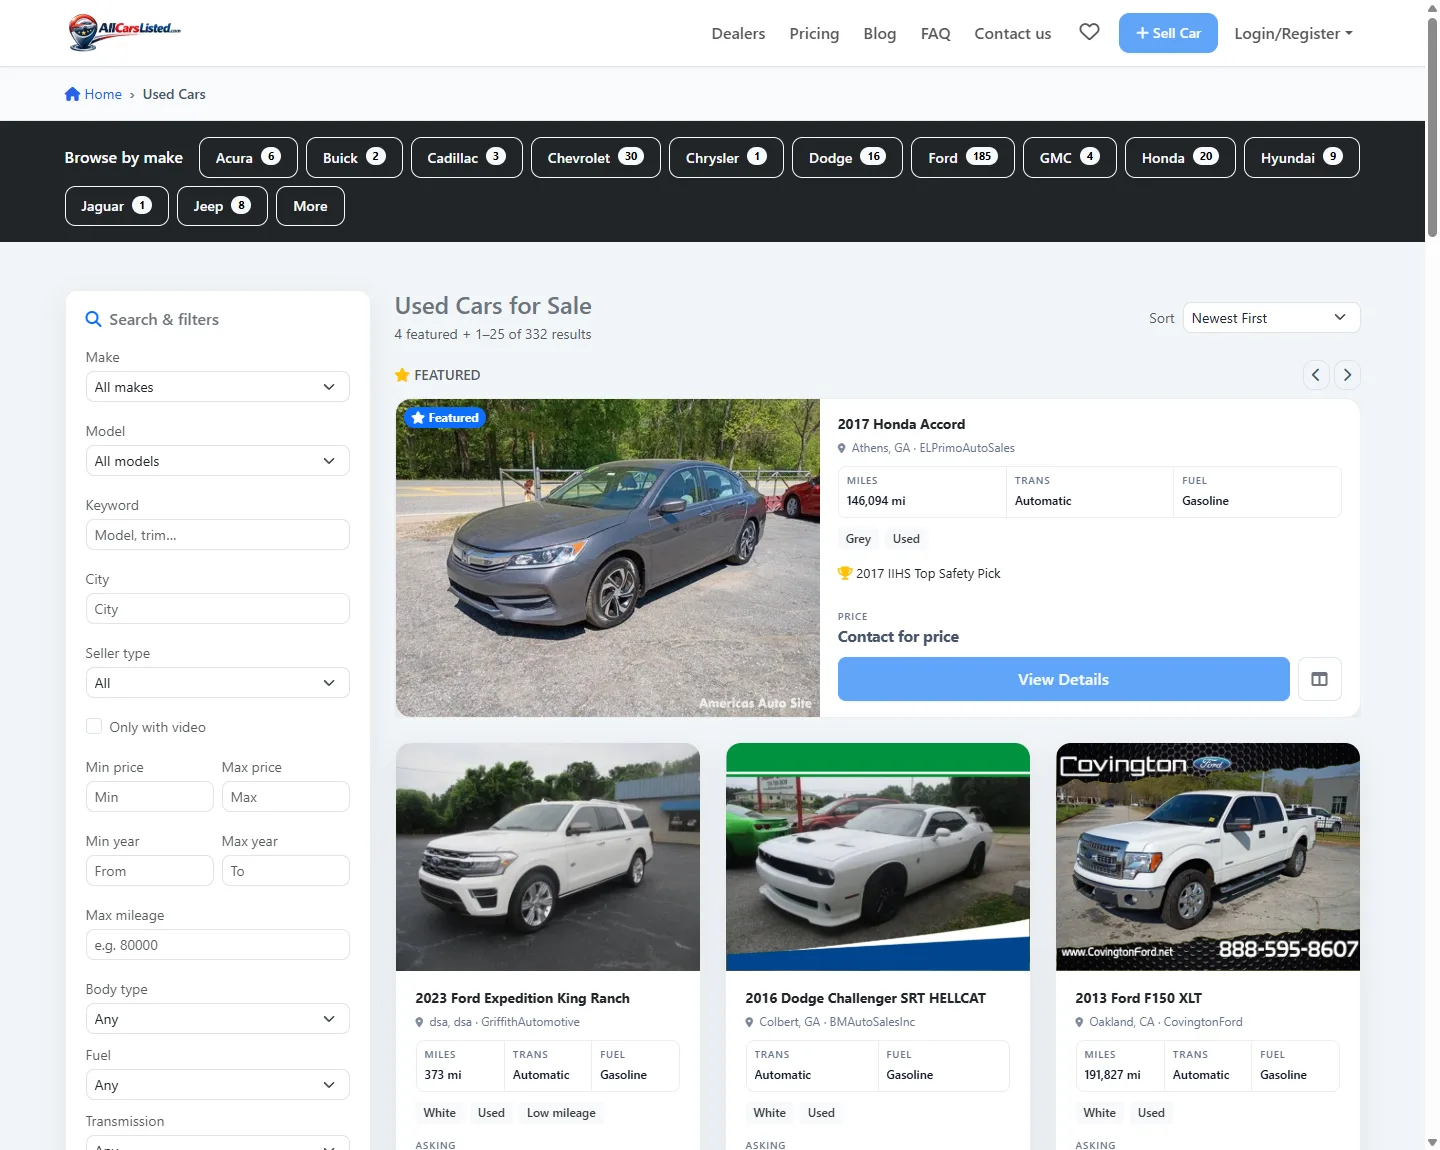Open the Sort Newest First dropdown
Image resolution: width=1440 pixels, height=1150 pixels.
coord(1272,318)
